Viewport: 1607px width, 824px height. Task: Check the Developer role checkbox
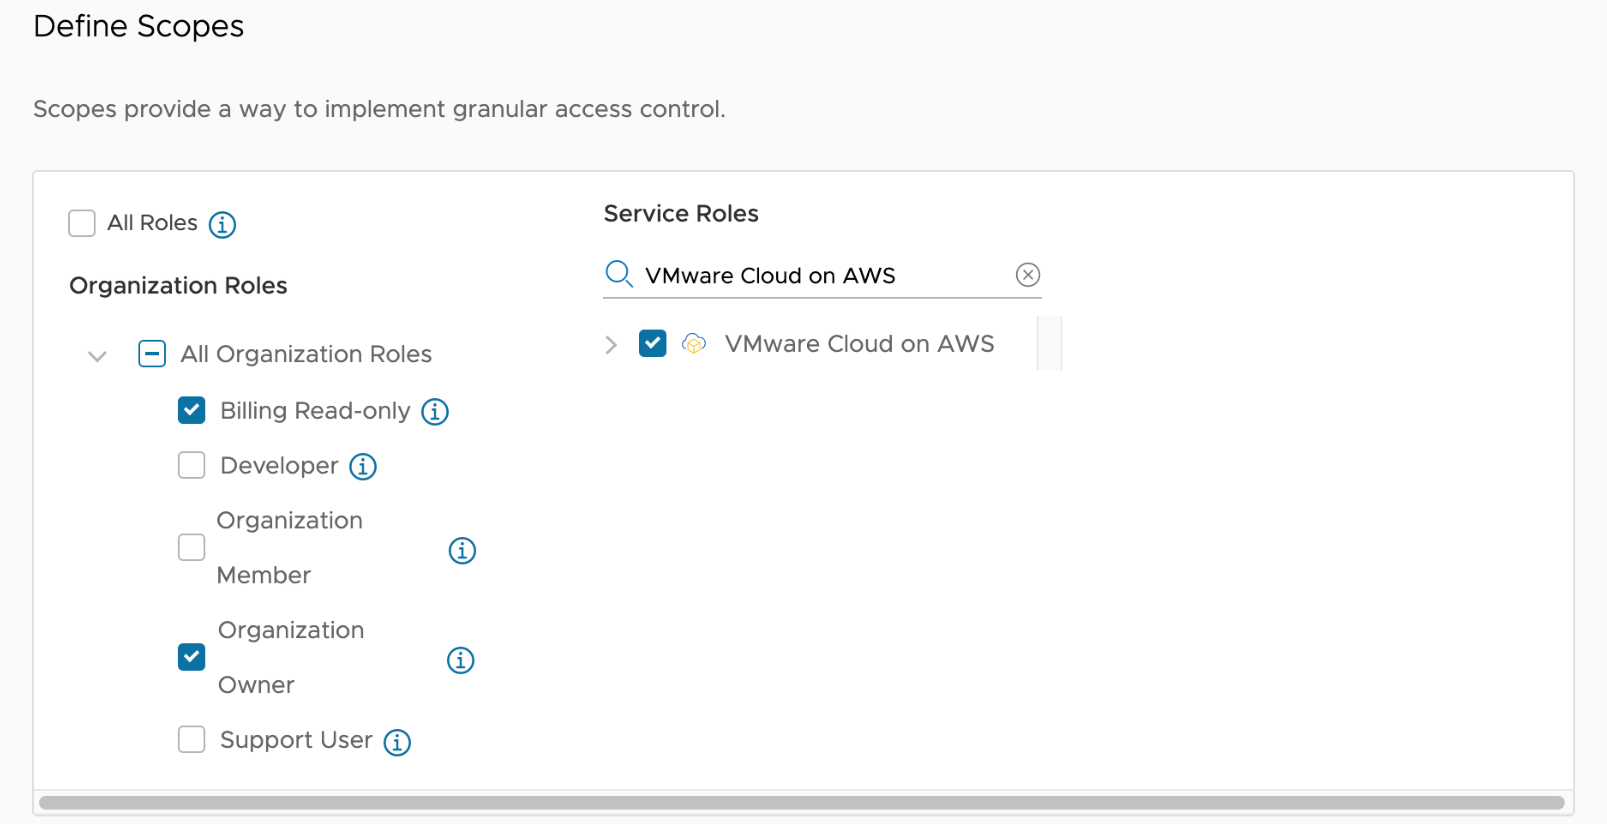(192, 466)
